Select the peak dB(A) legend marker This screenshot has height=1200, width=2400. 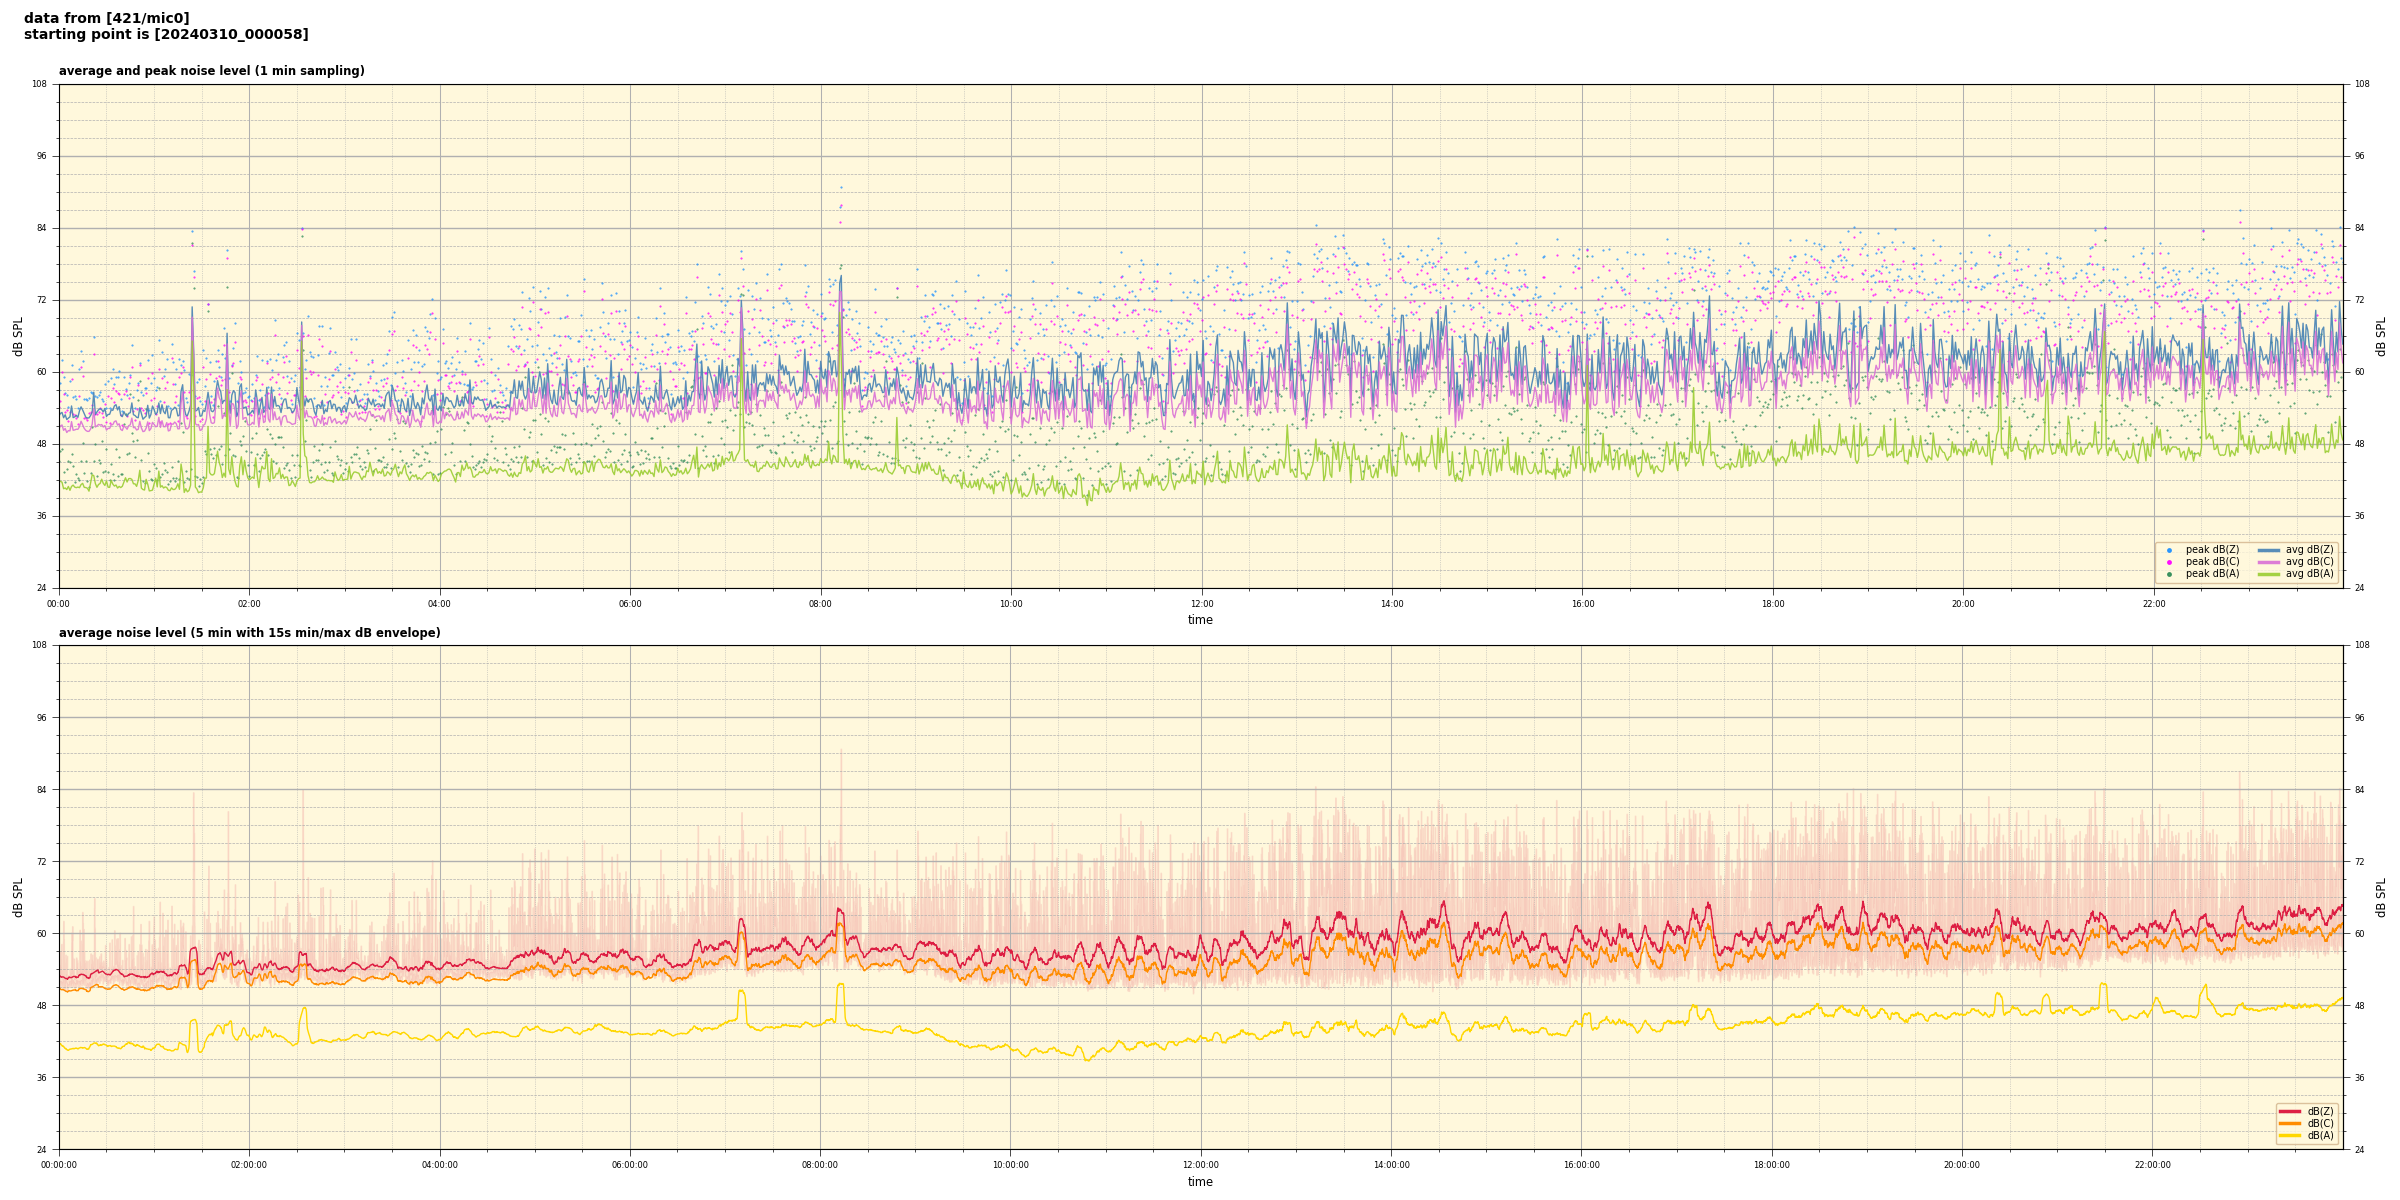click(2169, 574)
